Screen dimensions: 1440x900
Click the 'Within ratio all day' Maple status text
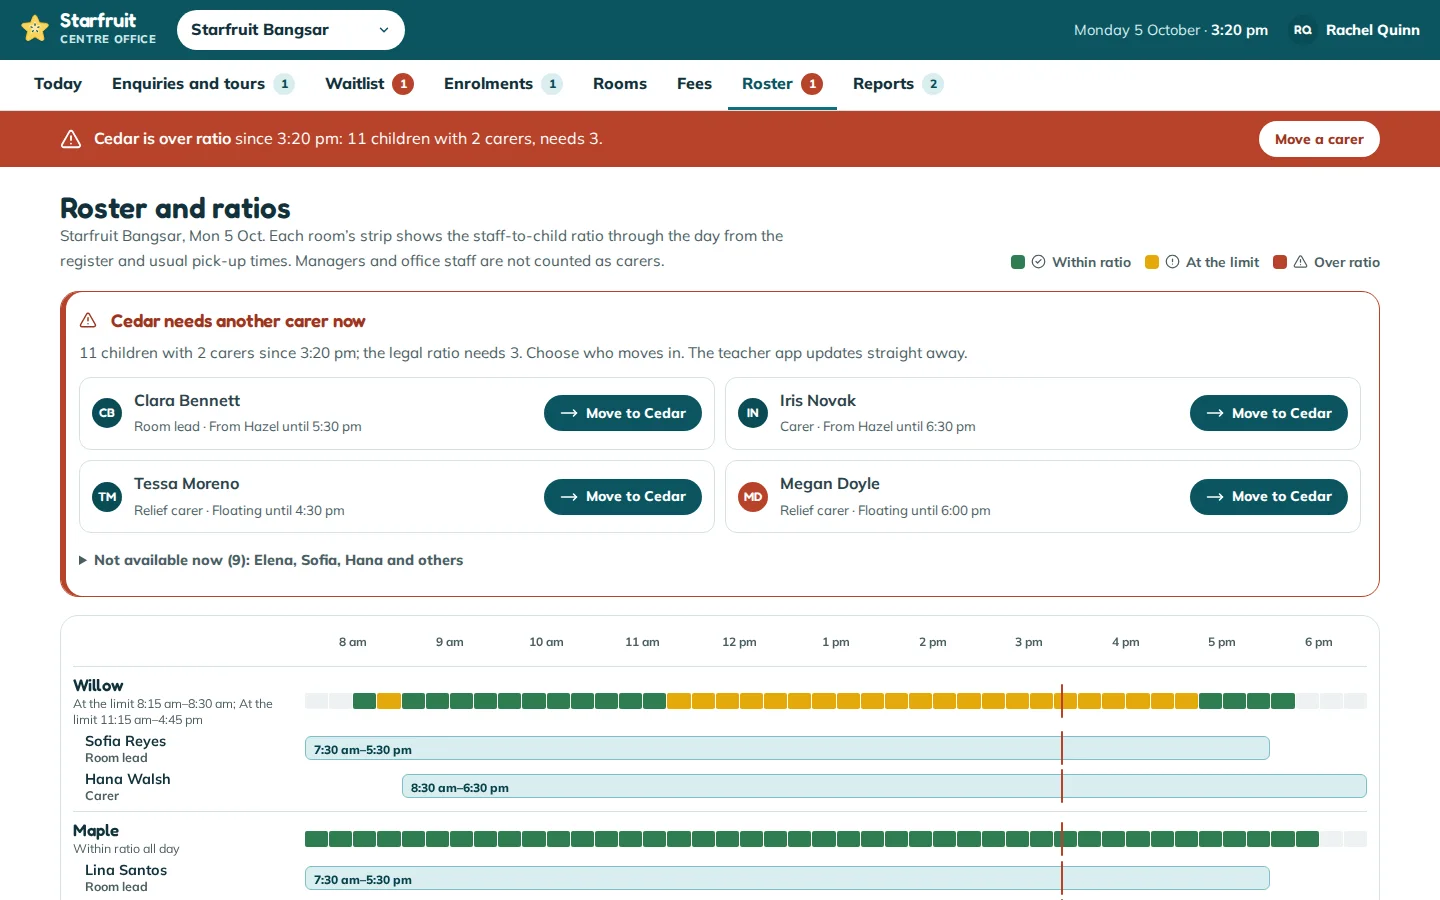126,849
